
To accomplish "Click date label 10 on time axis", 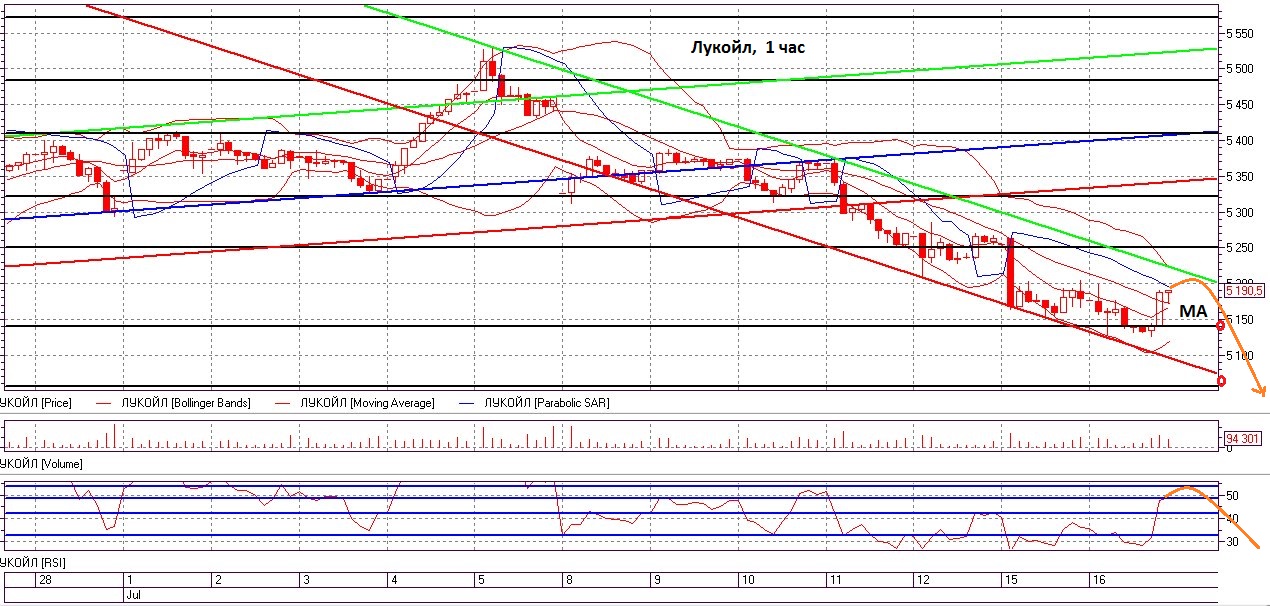I will click(x=747, y=580).
